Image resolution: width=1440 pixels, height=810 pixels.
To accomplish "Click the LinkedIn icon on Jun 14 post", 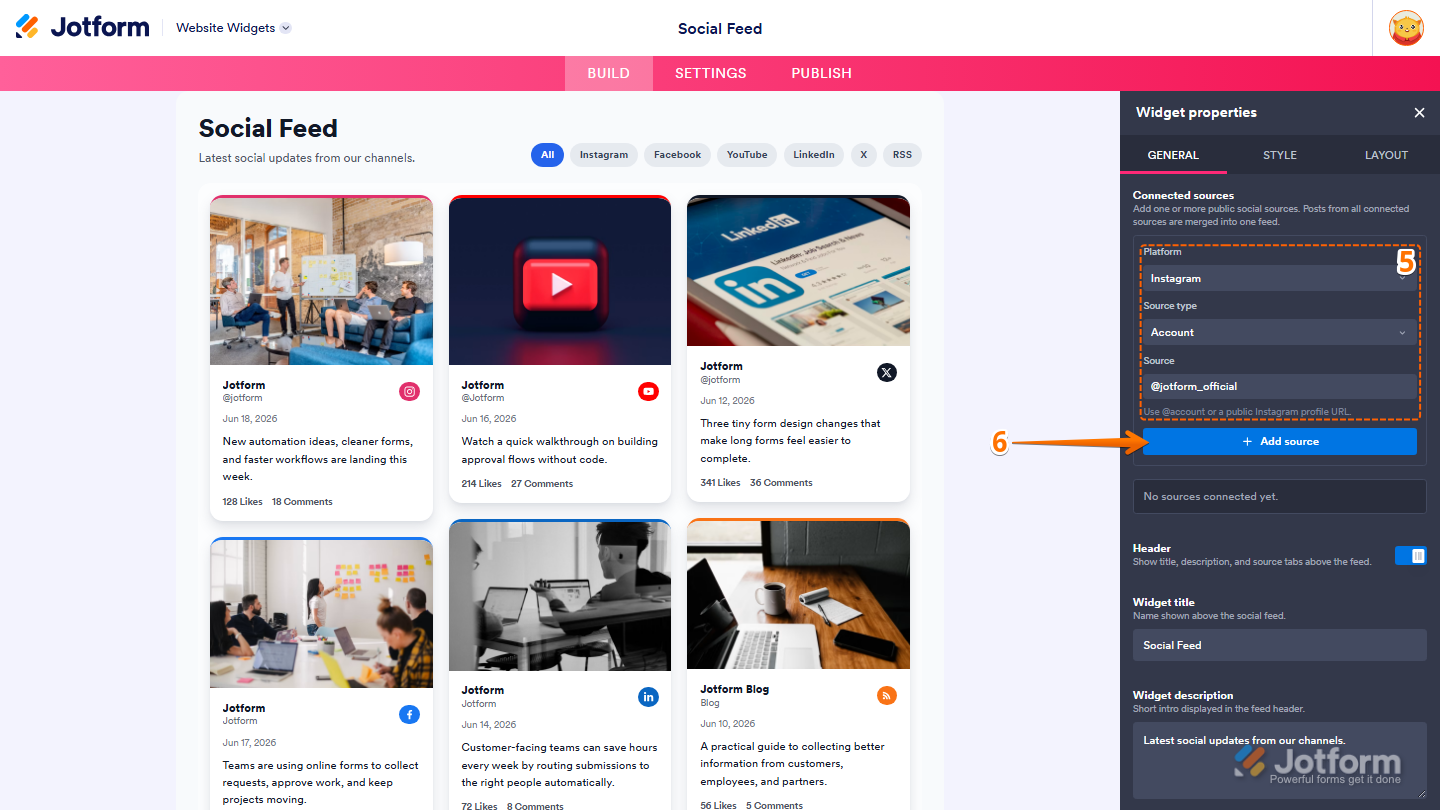I will pyautogui.click(x=648, y=697).
